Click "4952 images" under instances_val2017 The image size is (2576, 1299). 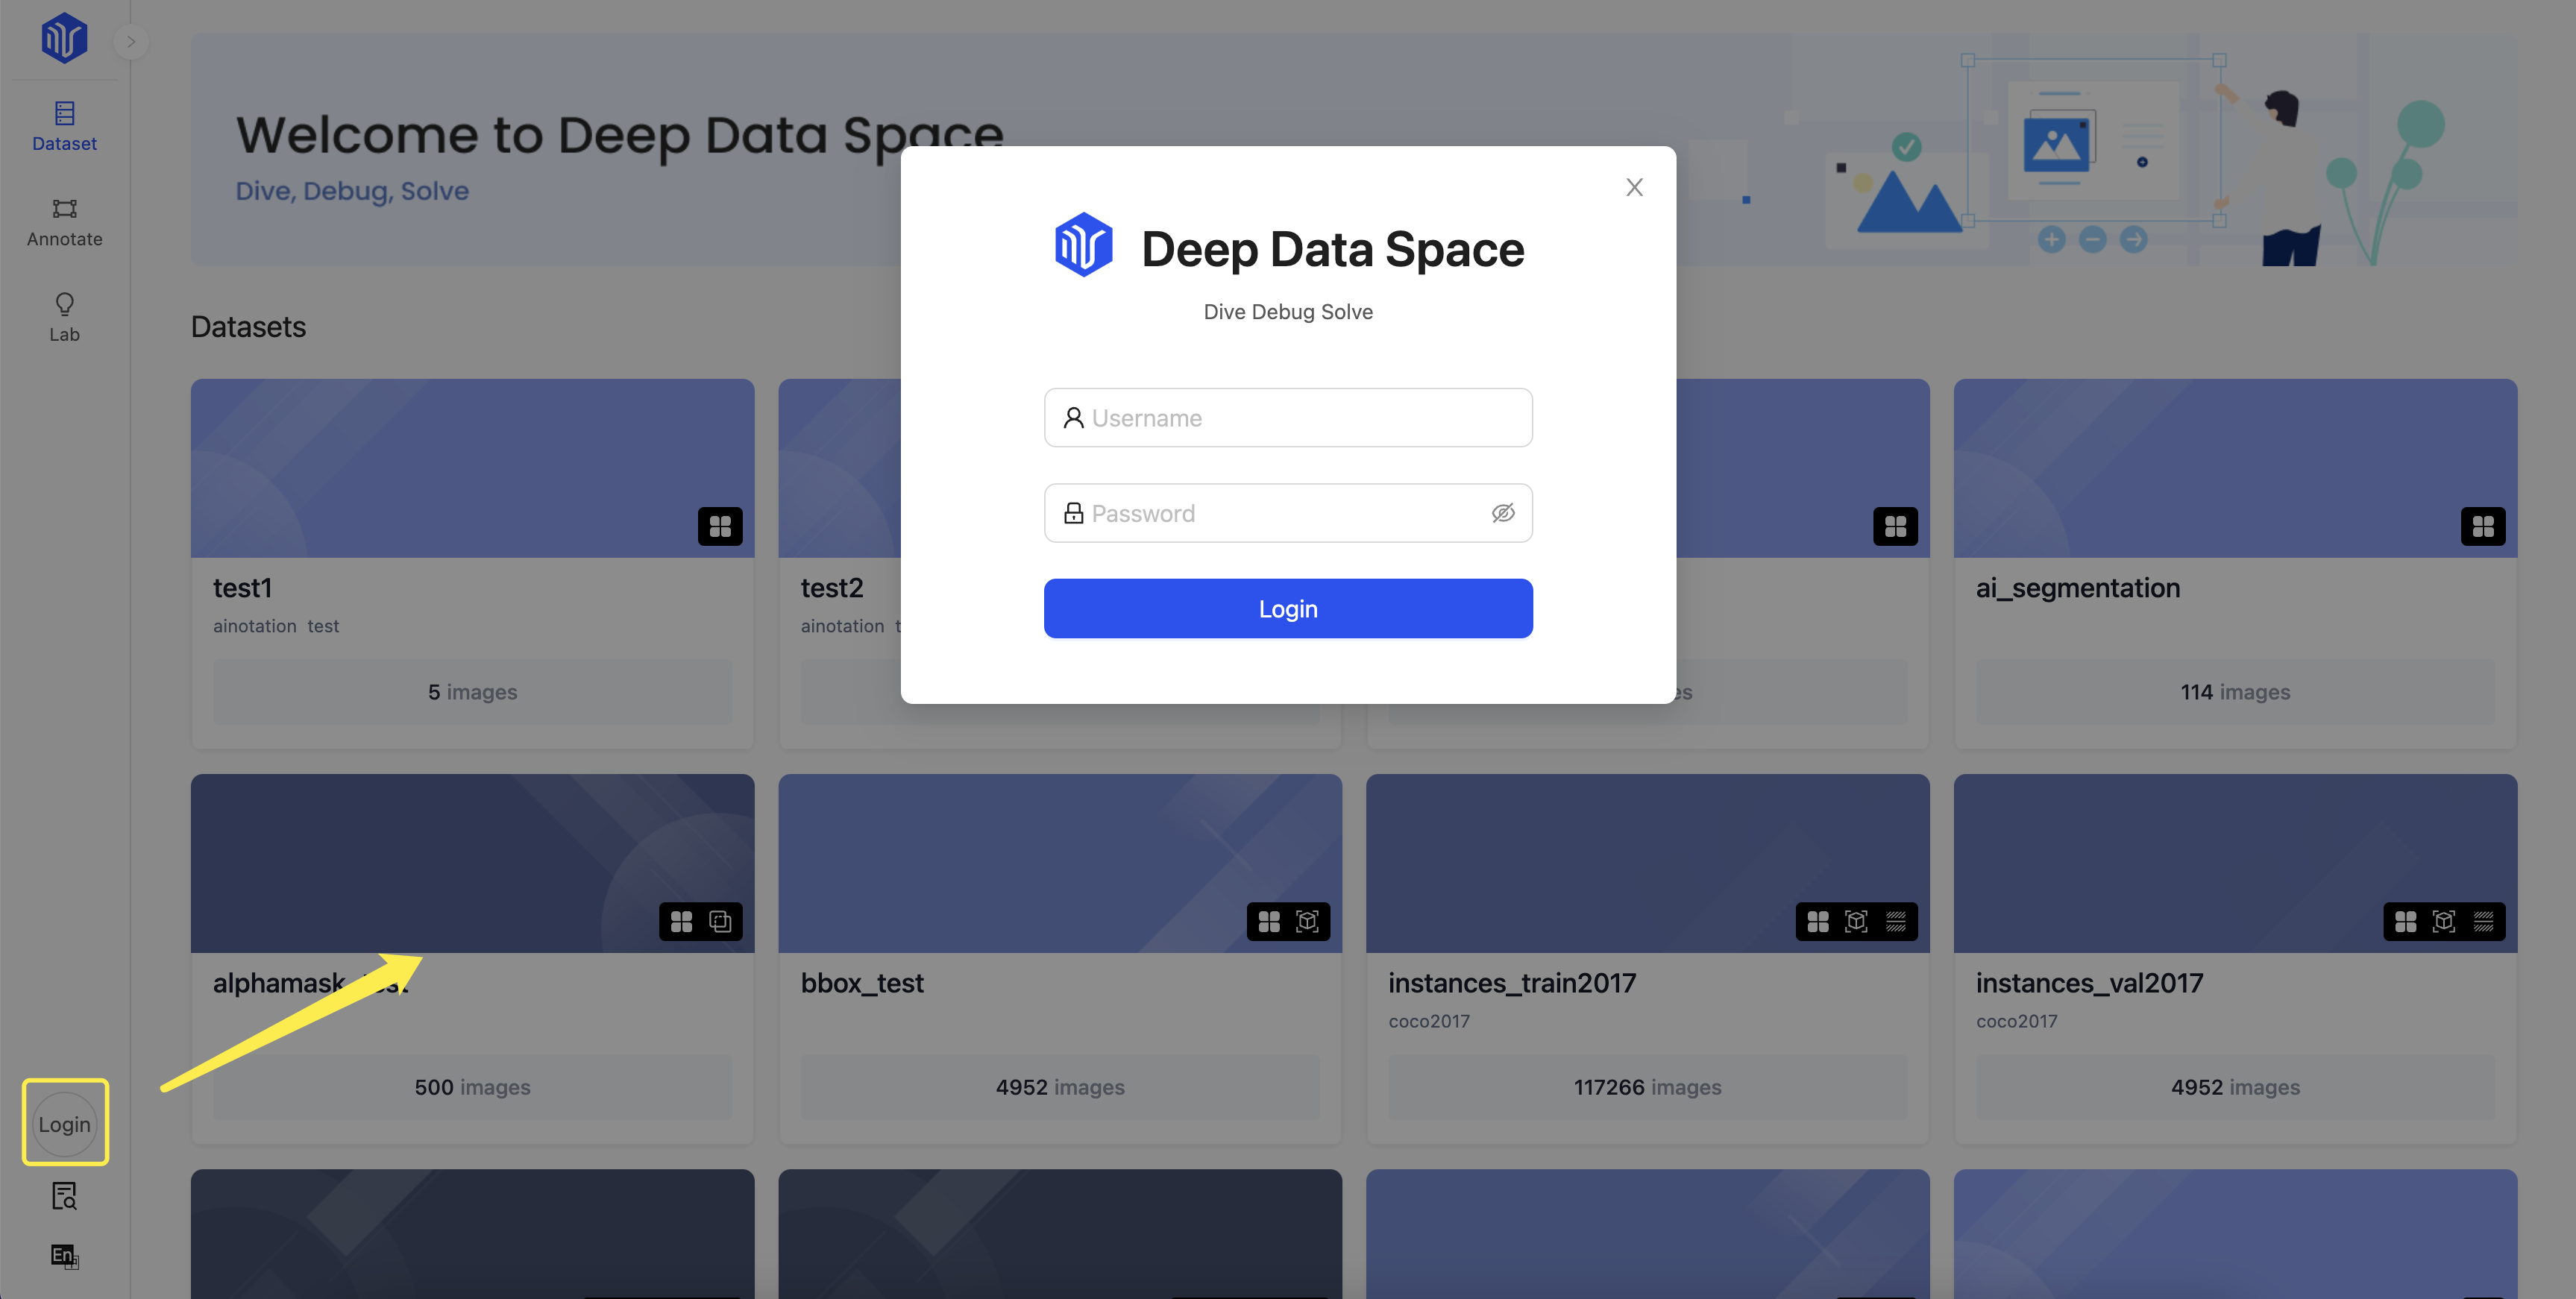(2235, 1087)
